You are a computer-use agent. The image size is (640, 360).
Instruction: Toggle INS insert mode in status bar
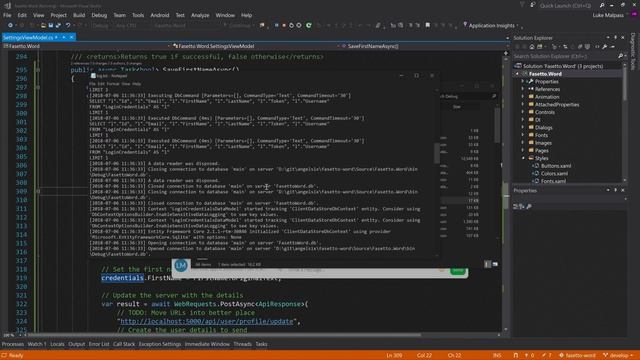tap(497, 355)
